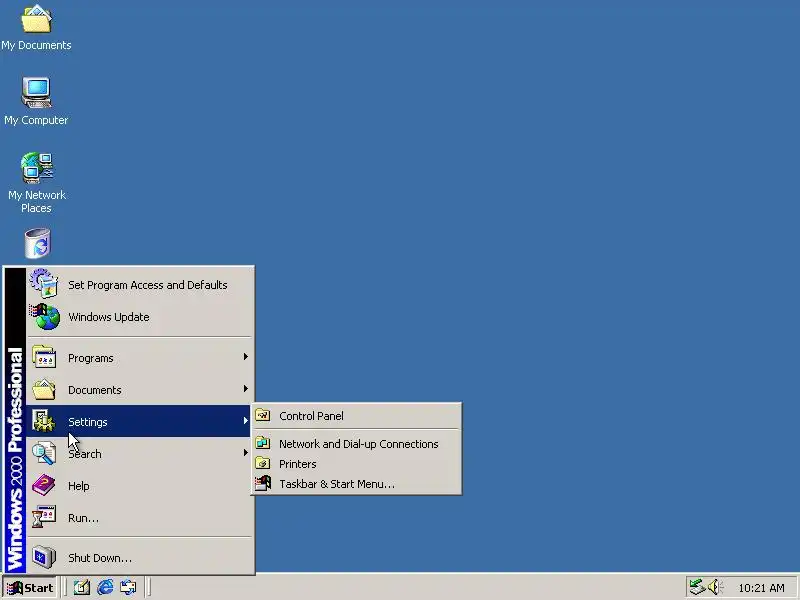Choose Shut Down… from Start menu
800x600 pixels.
[140, 558]
